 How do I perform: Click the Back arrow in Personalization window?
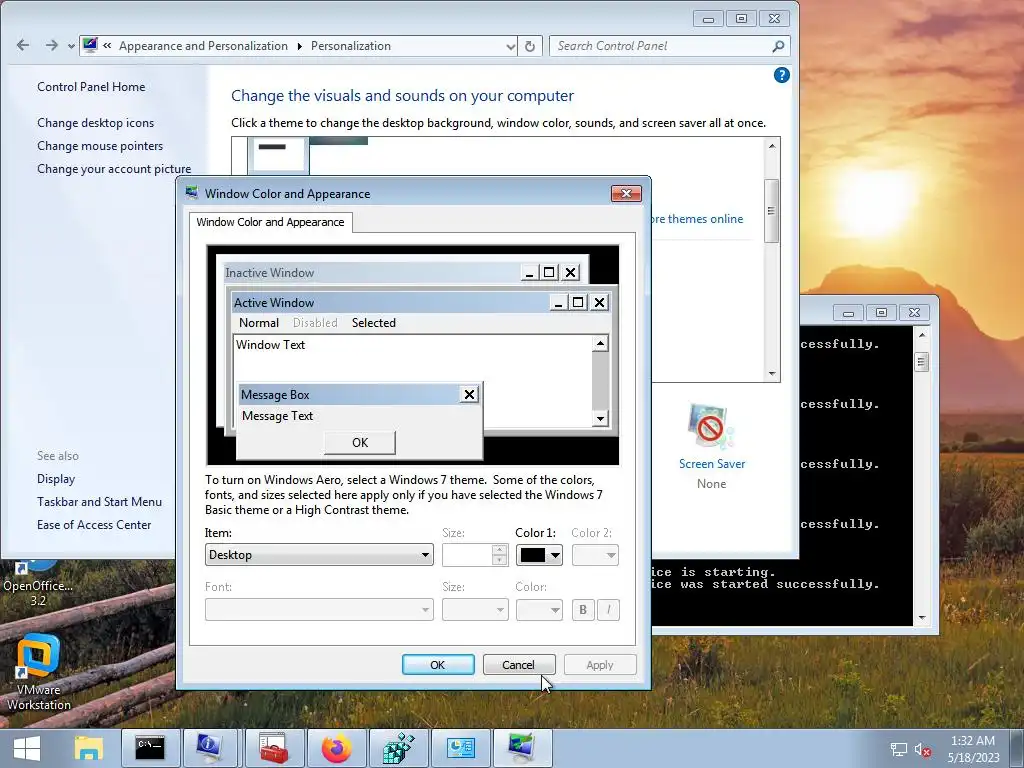(23, 45)
